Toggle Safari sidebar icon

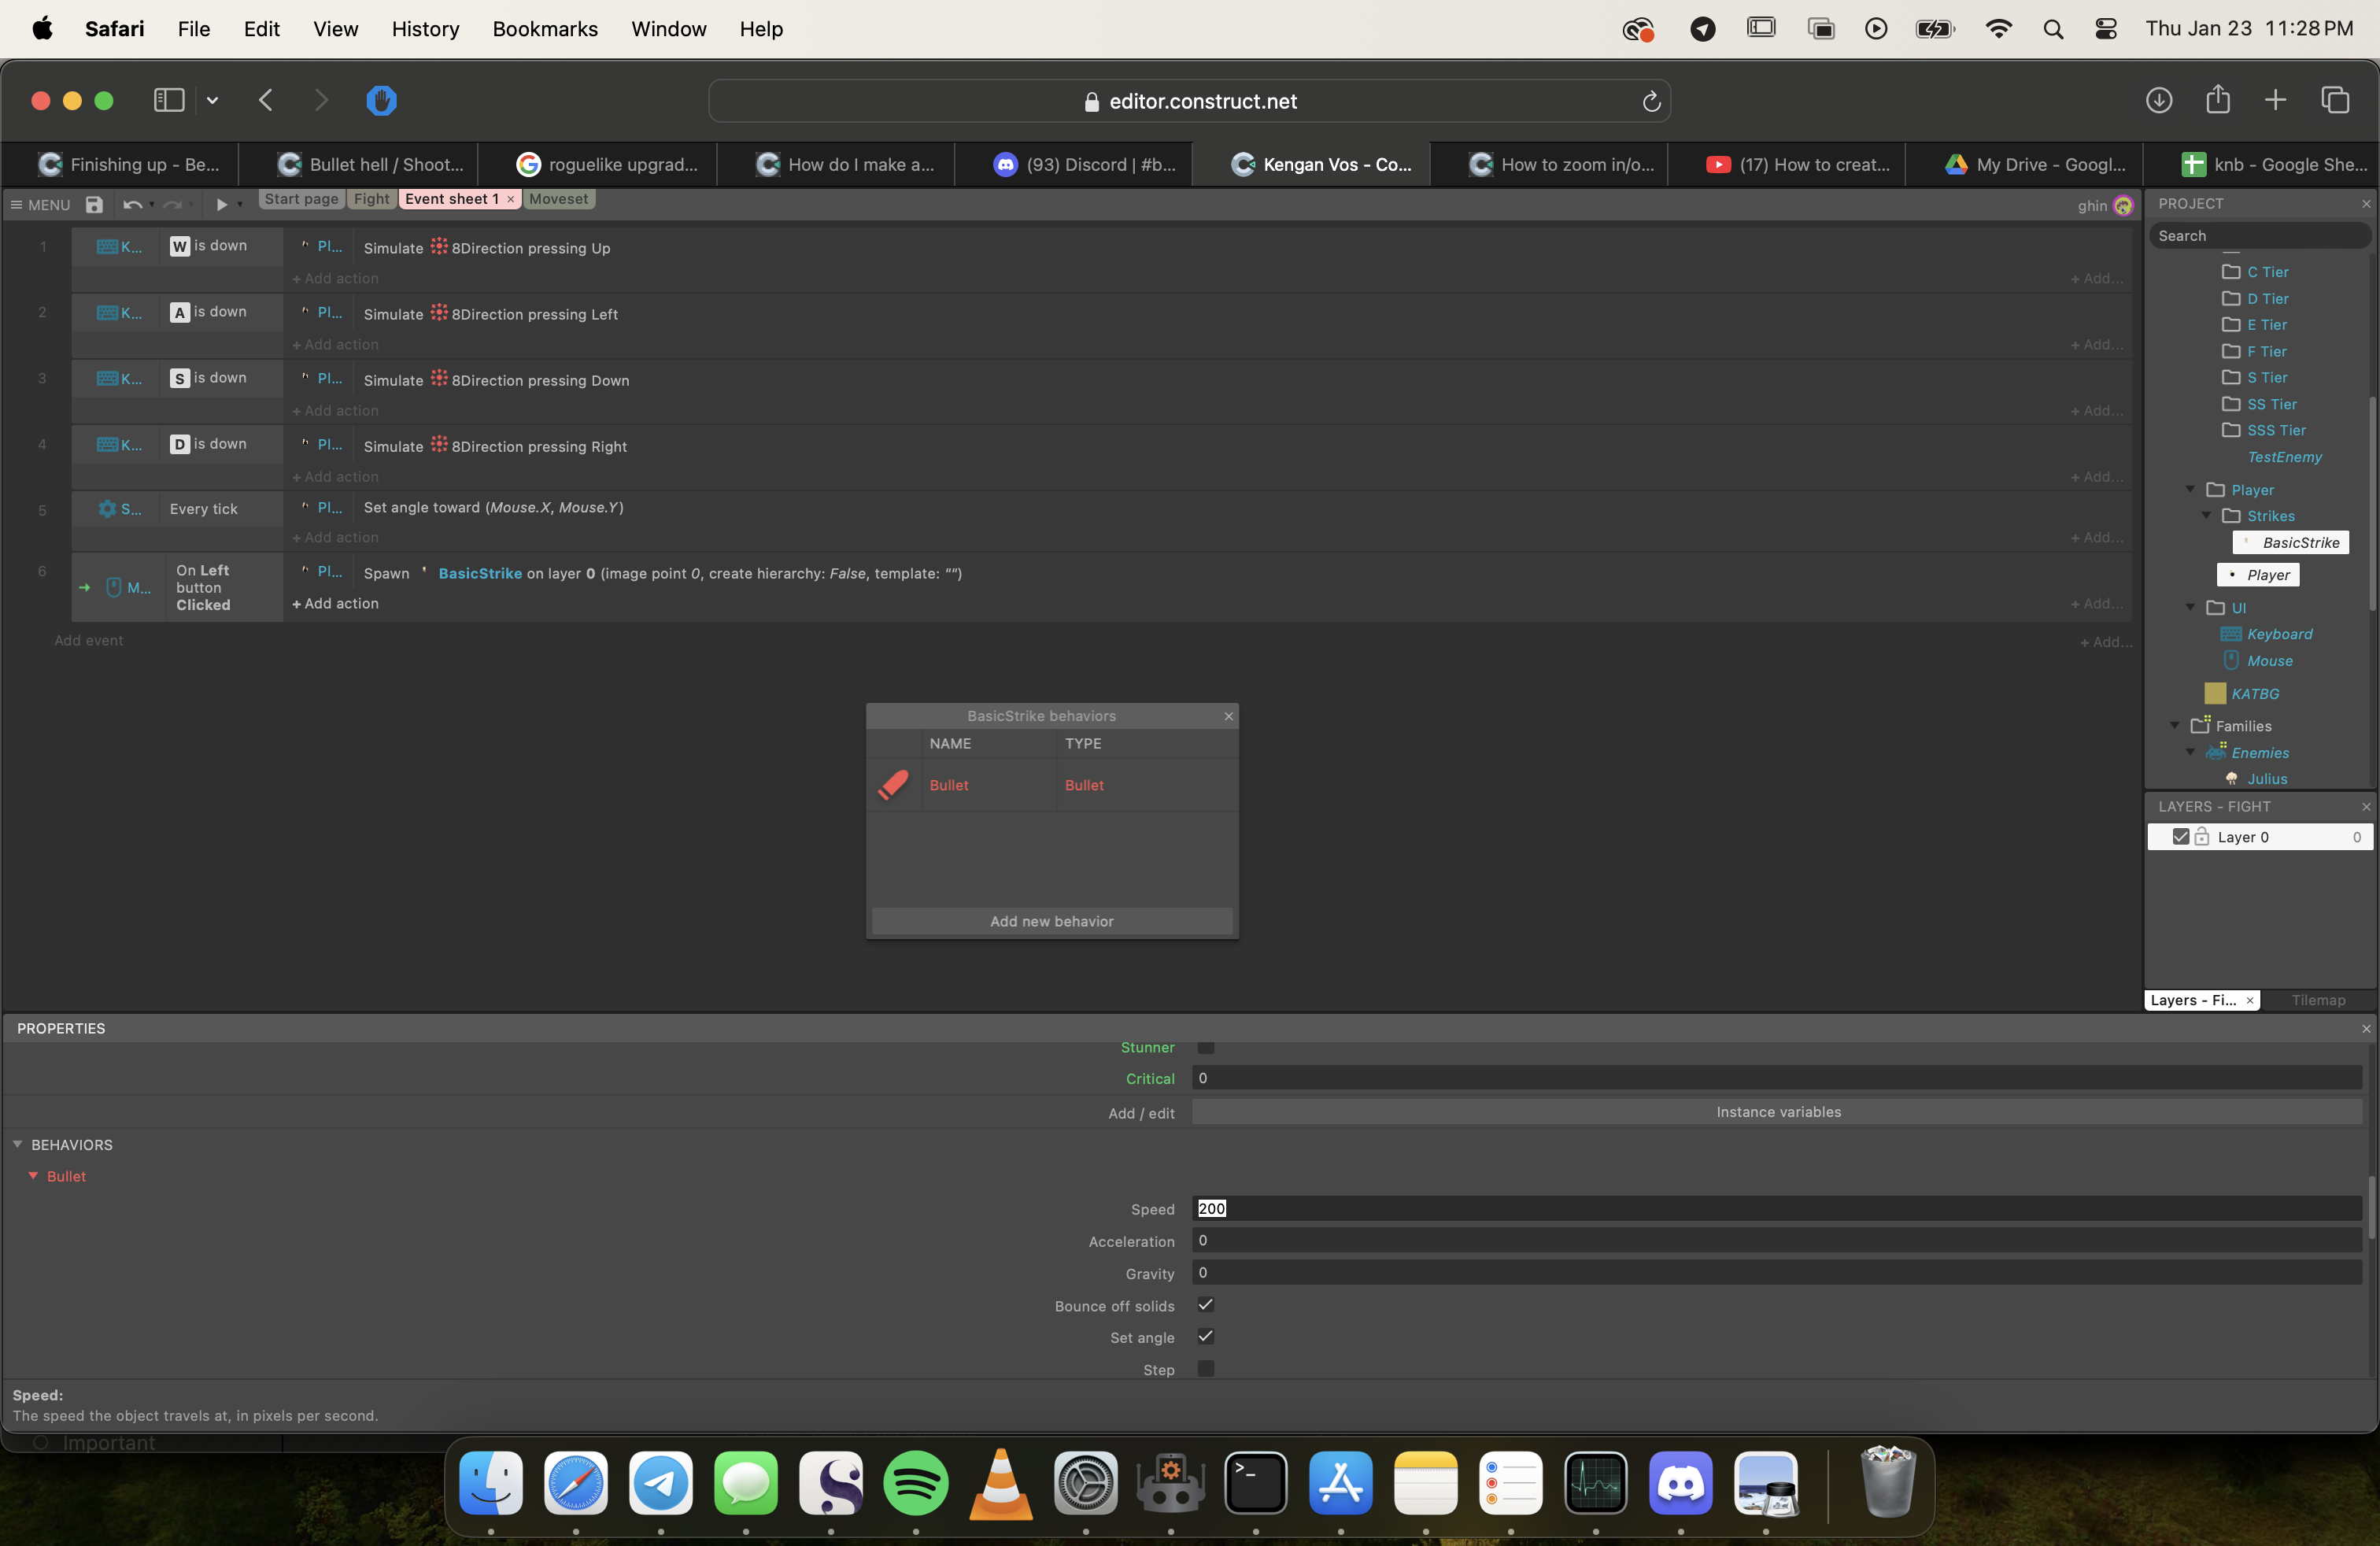pos(168,100)
